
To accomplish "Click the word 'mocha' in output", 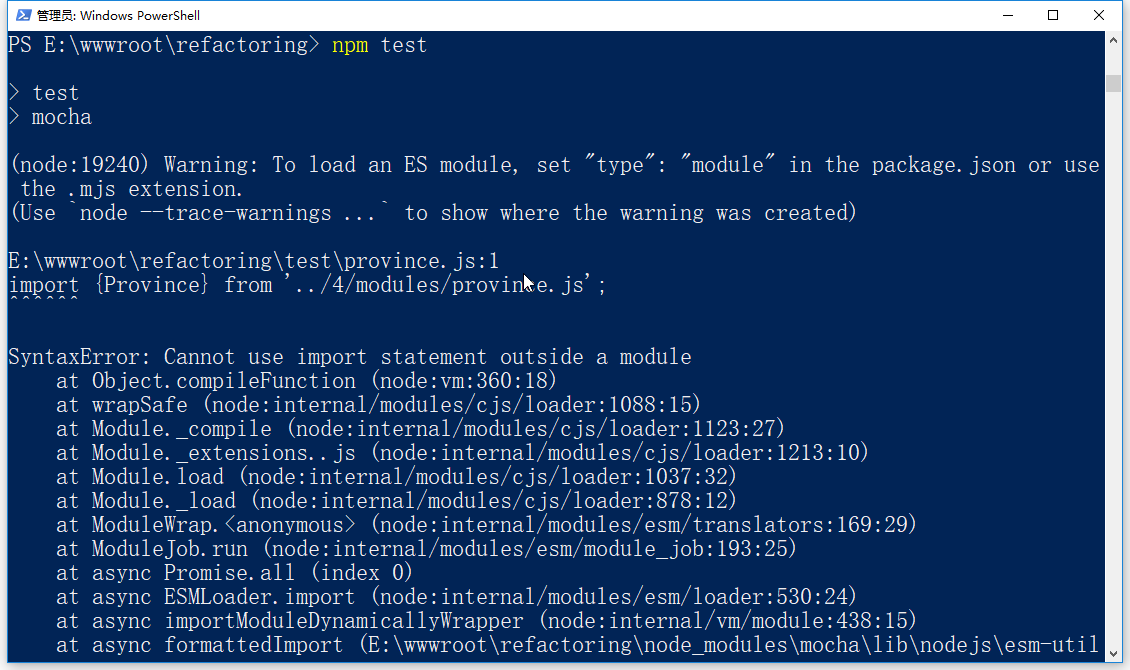I will (x=62, y=117).
